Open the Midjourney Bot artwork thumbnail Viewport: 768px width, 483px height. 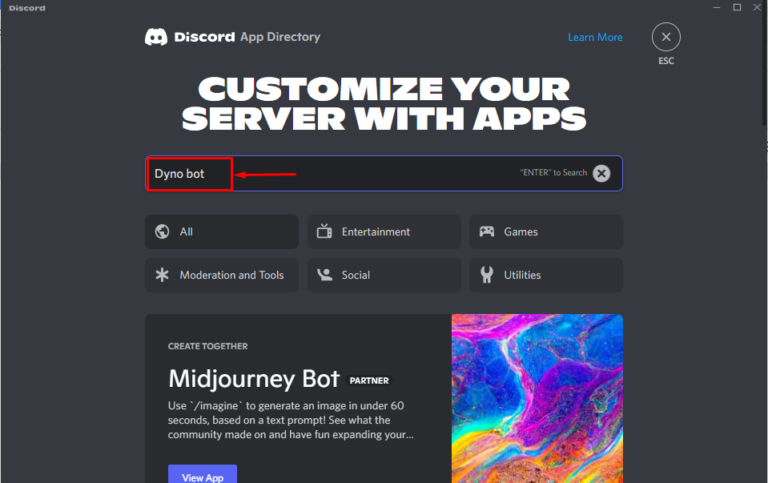[x=537, y=398]
